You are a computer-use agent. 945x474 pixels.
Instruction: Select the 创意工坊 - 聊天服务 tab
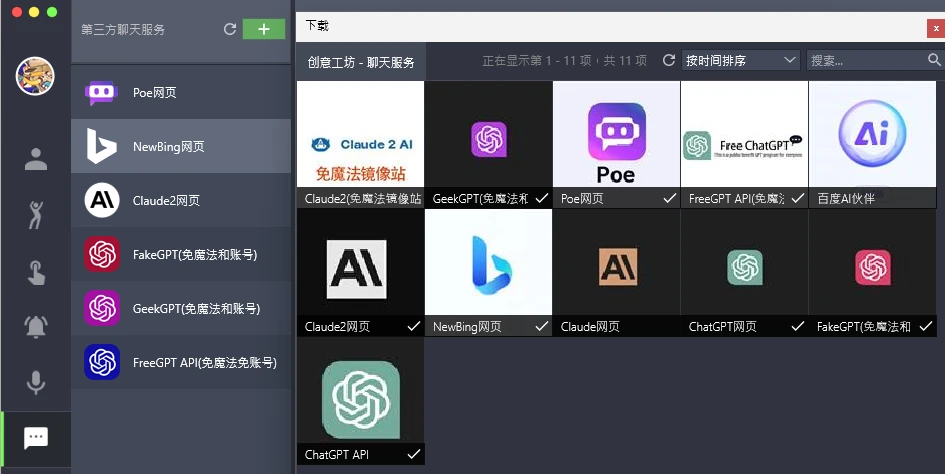tap(361, 62)
